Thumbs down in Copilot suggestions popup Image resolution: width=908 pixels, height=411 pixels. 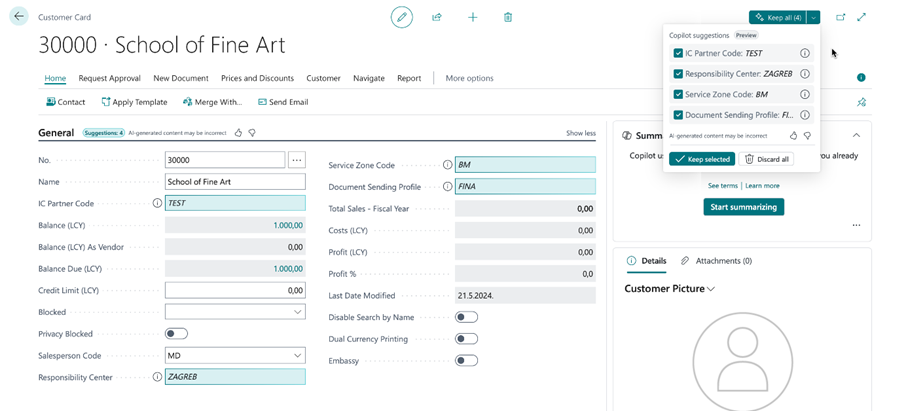(x=807, y=135)
